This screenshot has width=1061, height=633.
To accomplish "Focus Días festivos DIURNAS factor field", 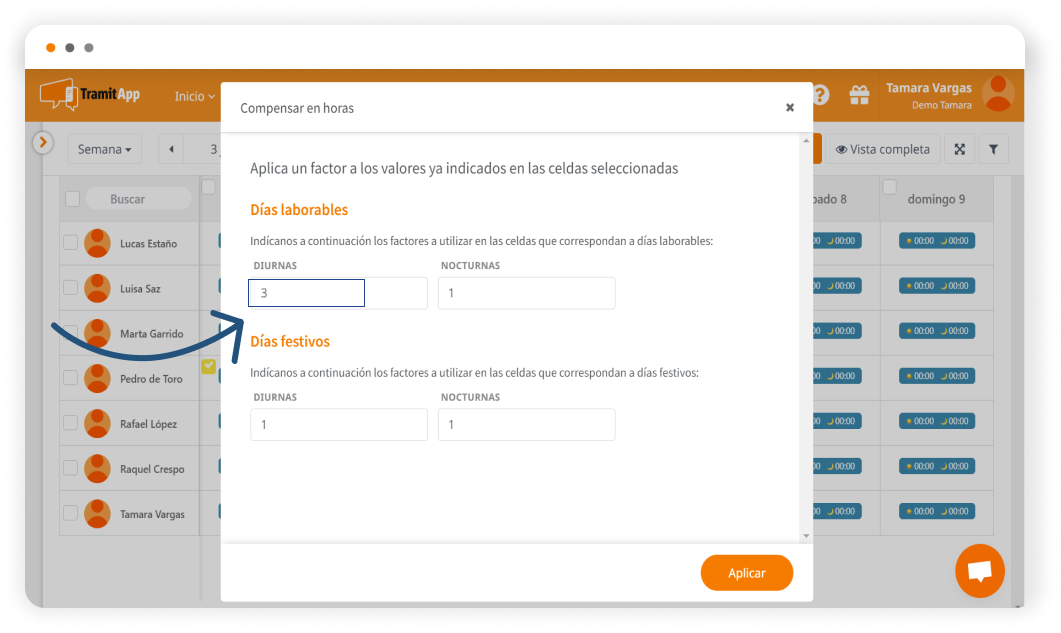I will tap(339, 424).
